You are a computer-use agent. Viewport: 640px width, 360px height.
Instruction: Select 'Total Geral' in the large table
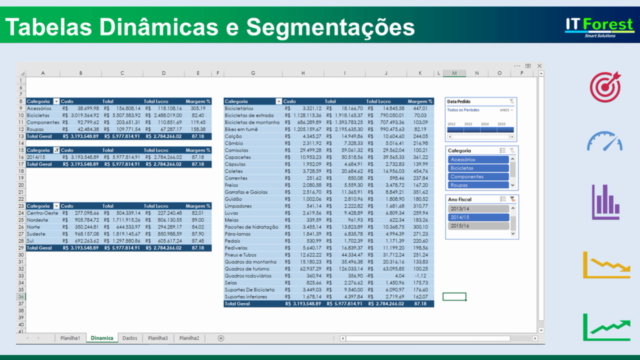(253, 304)
